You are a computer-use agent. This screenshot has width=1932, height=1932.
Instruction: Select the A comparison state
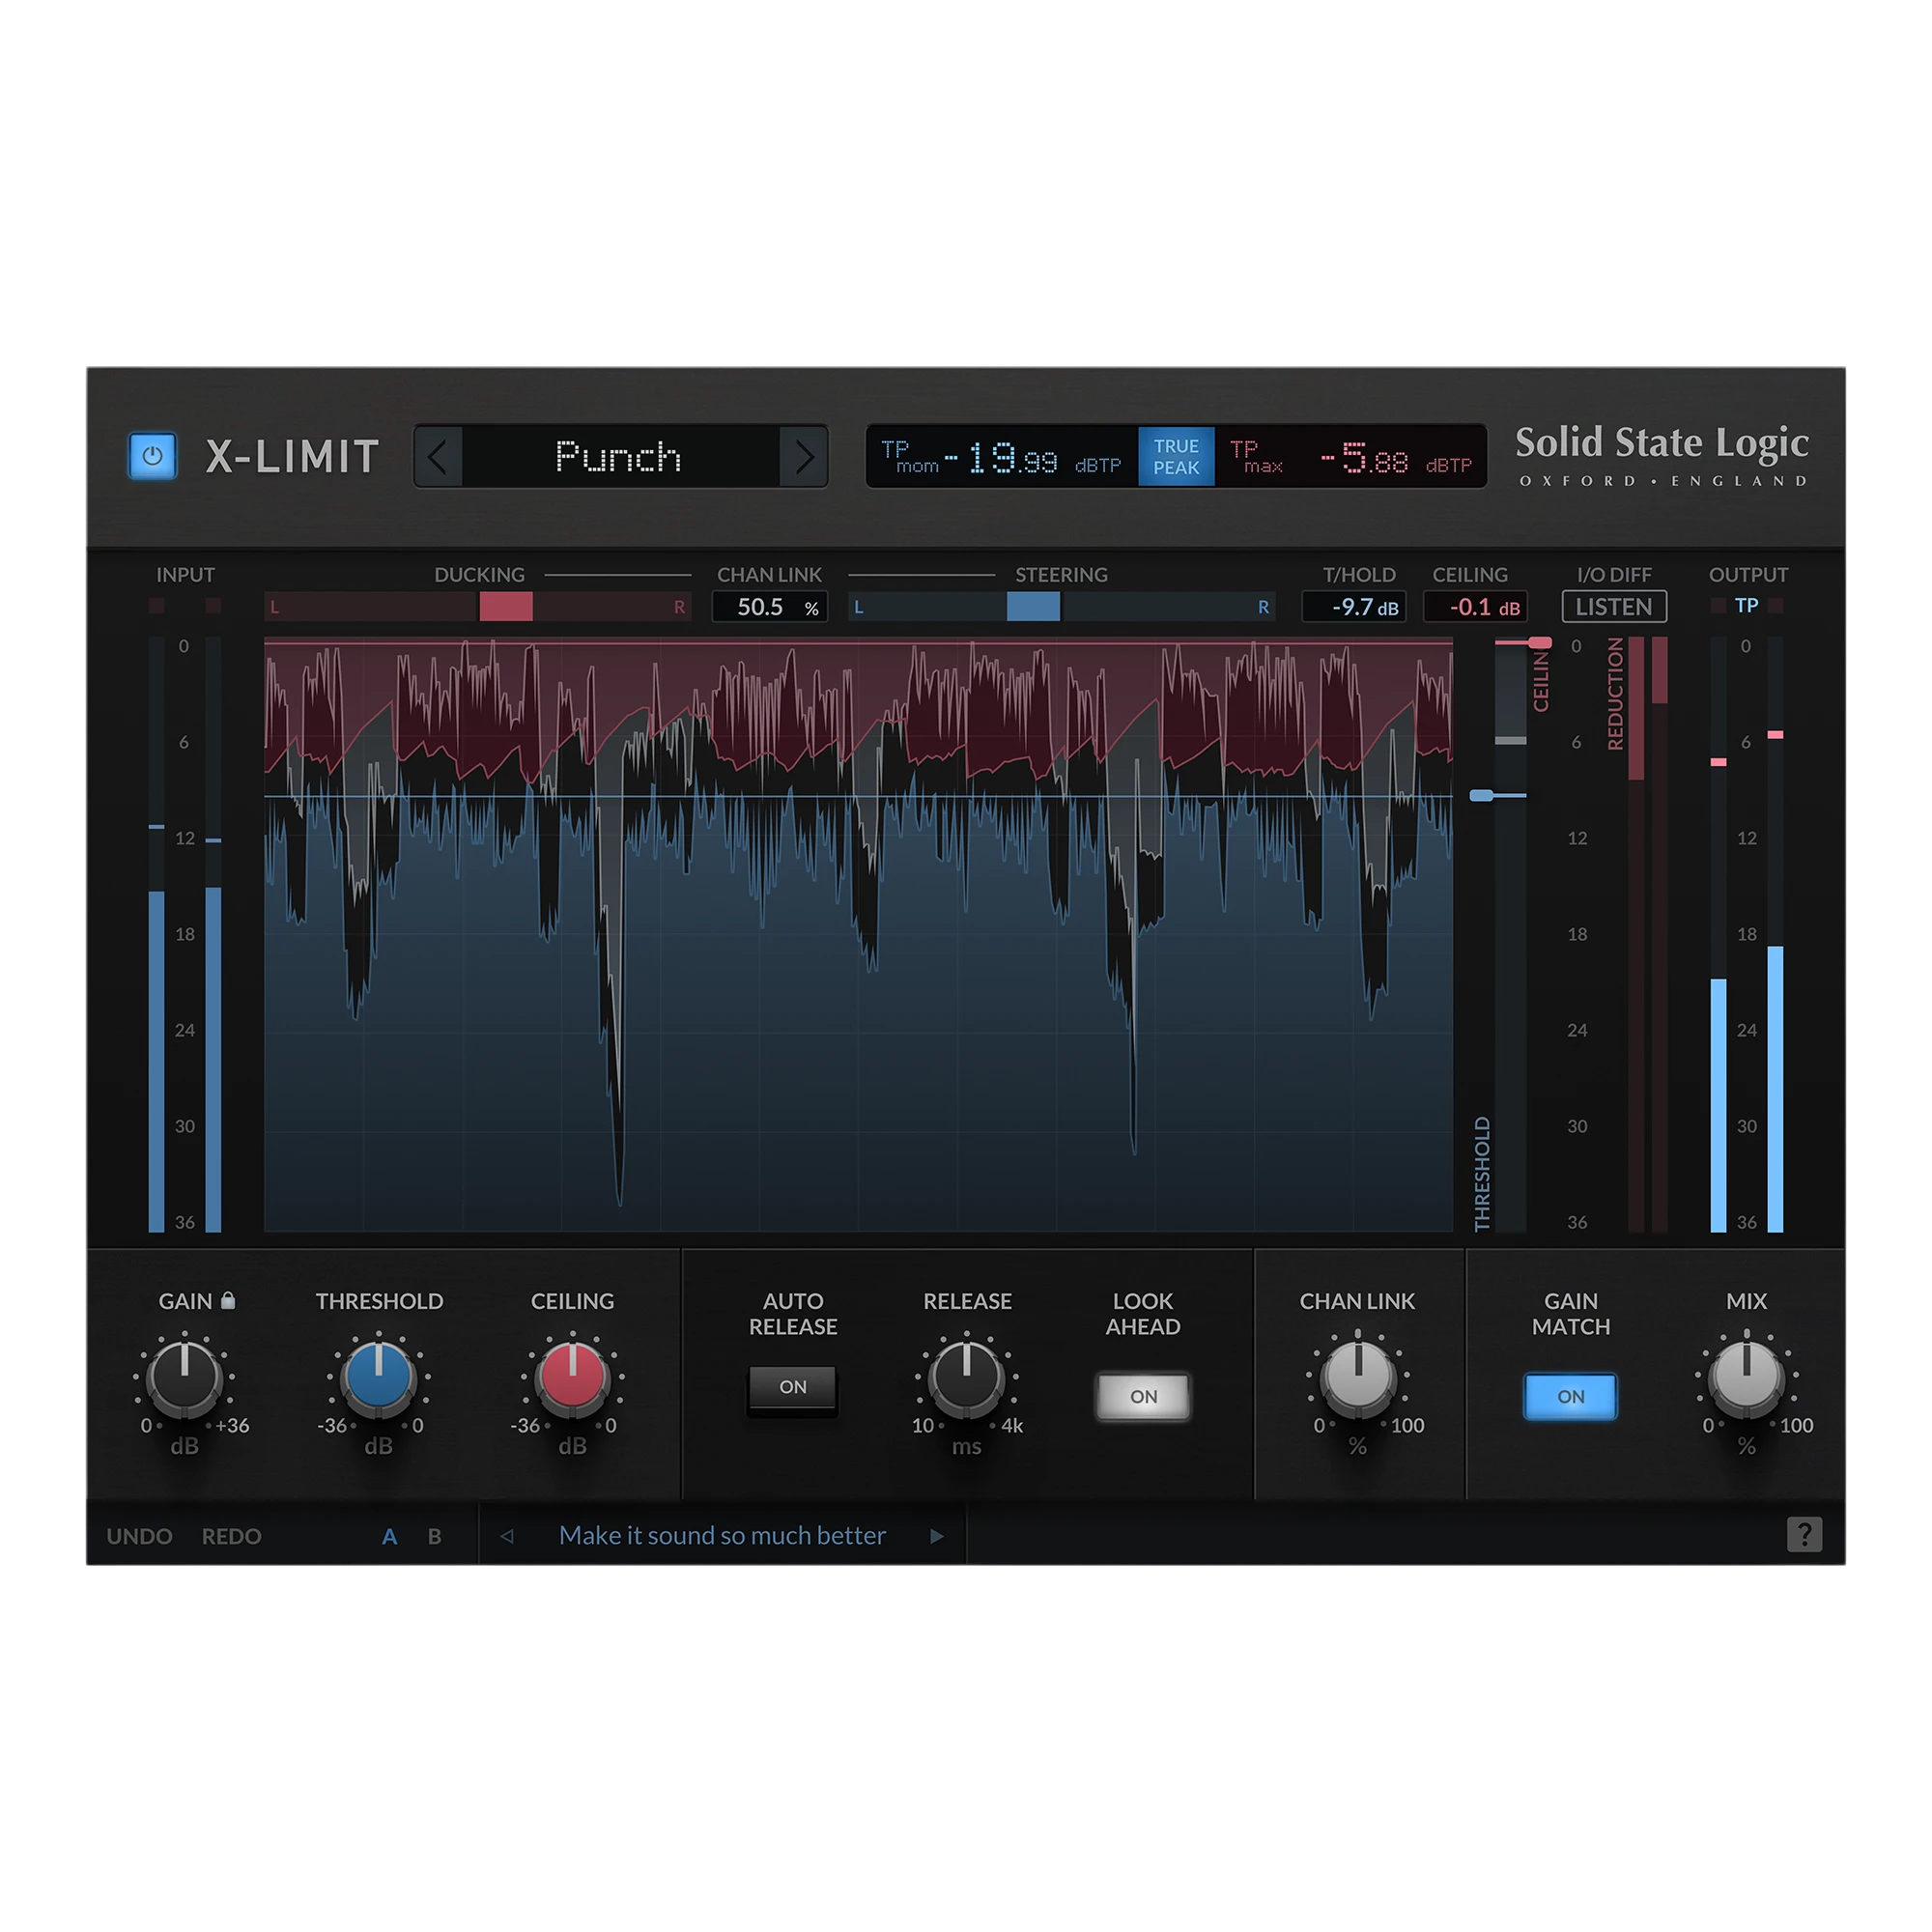point(390,1536)
